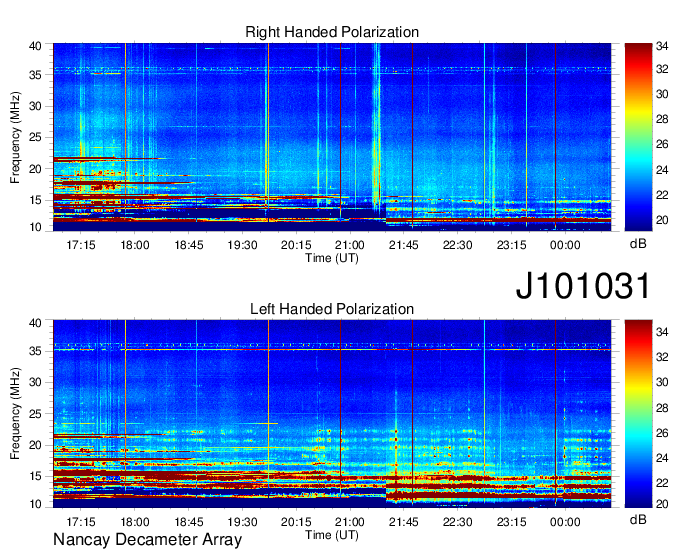Click the 34 dB value on the right-handed colorbar

tap(662, 46)
